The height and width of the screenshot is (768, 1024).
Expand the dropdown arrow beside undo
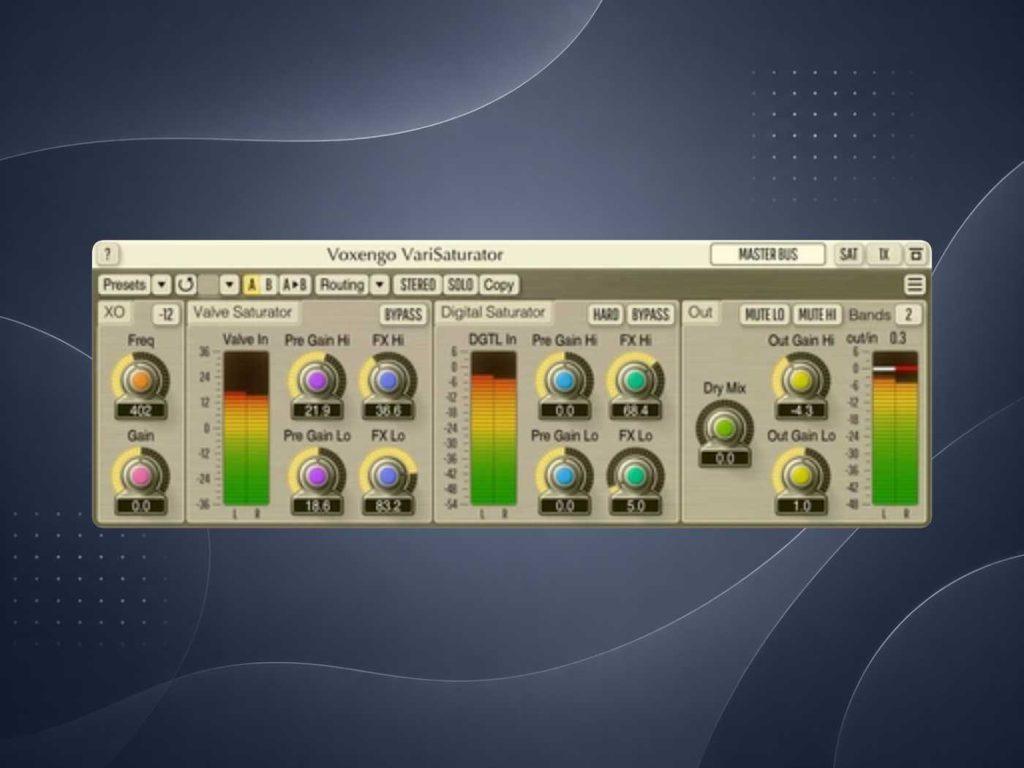click(229, 285)
